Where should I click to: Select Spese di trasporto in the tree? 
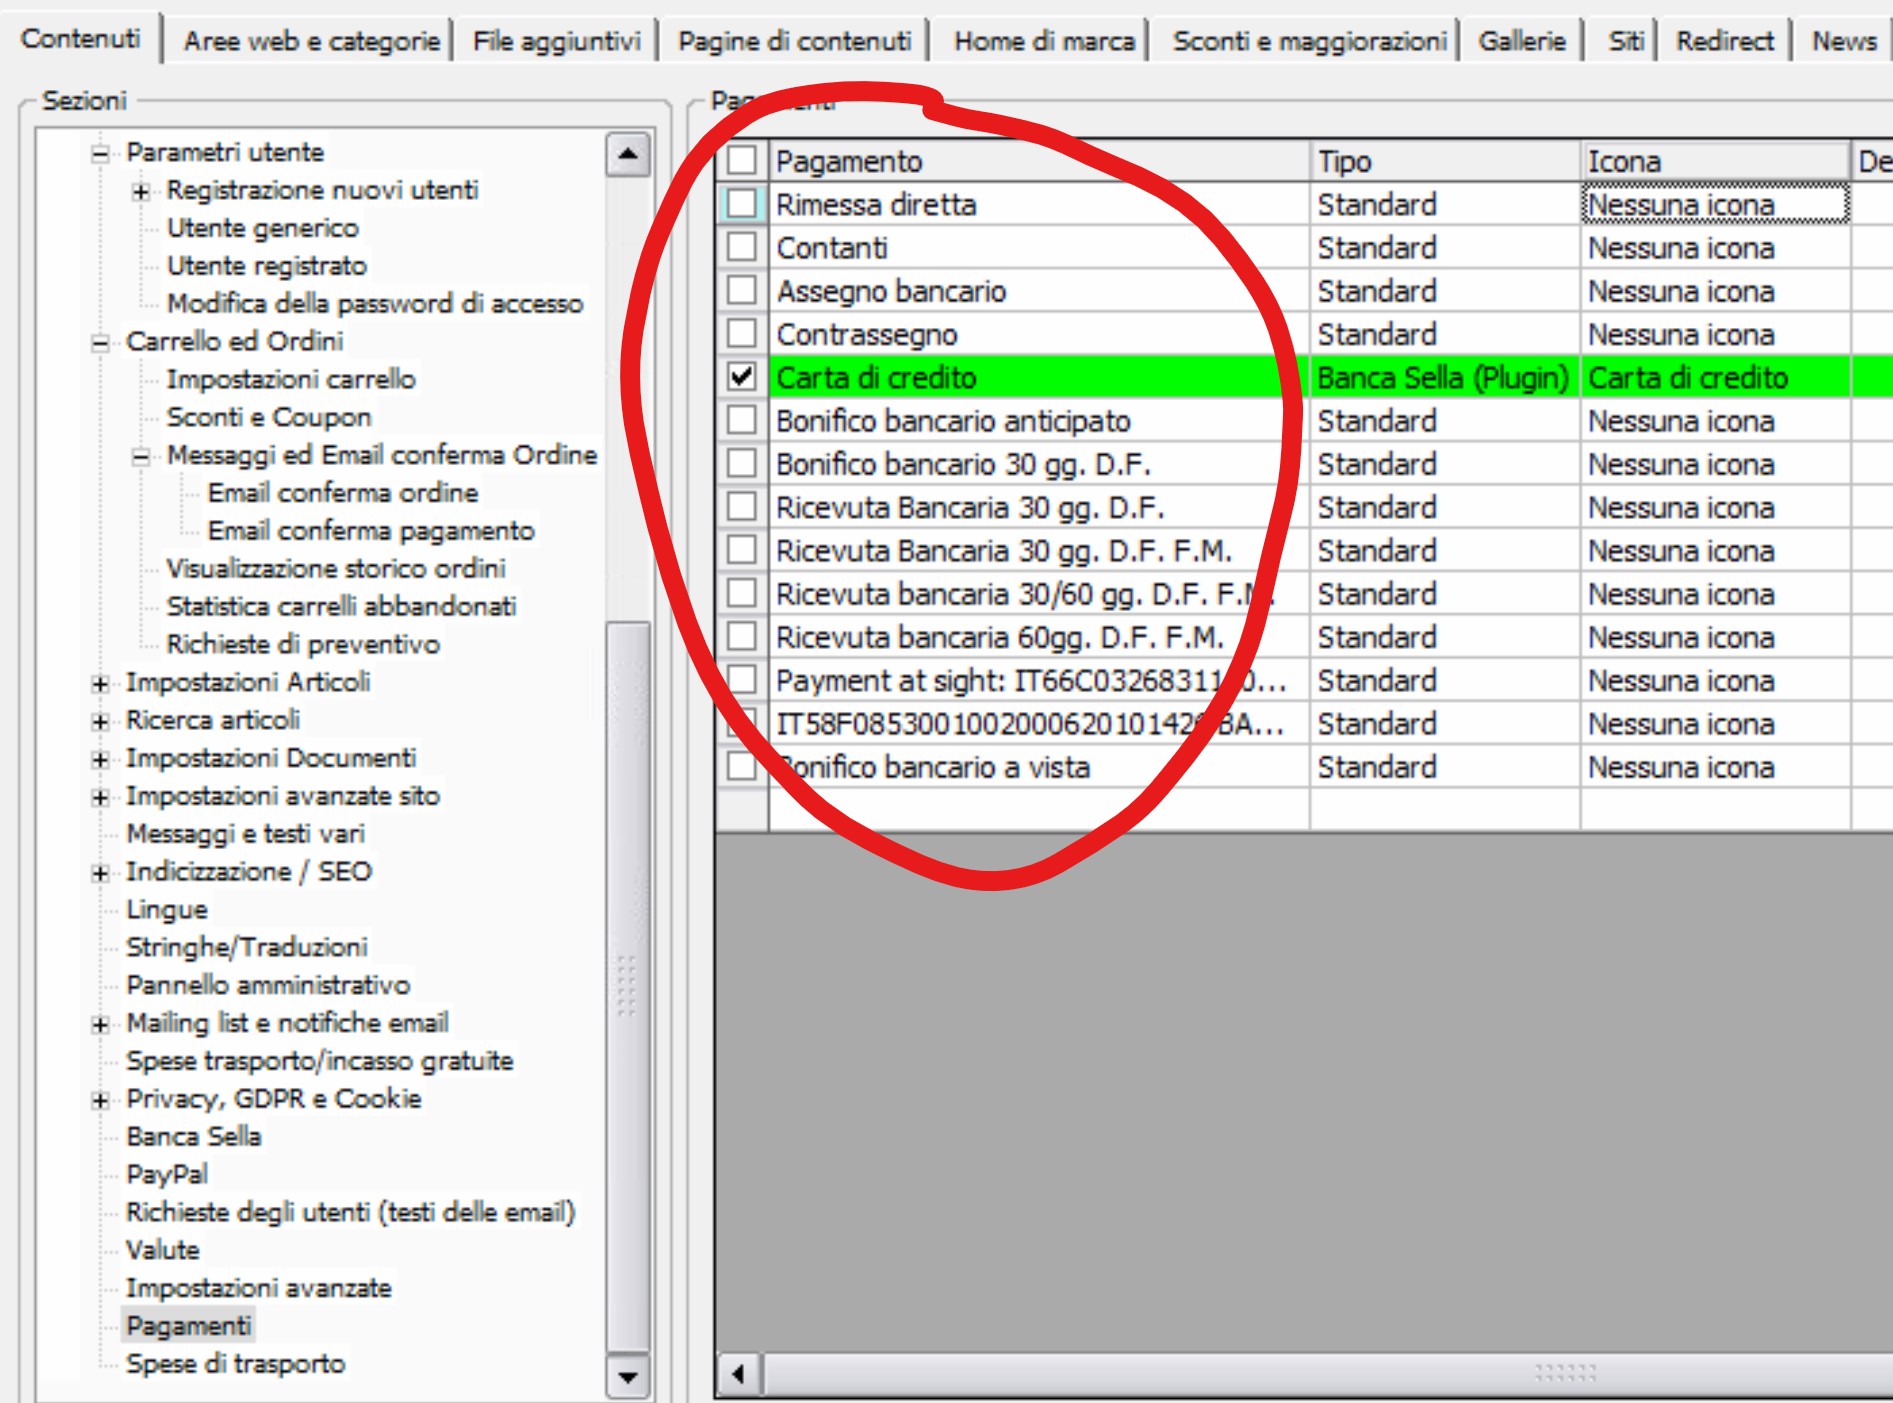pos(236,1364)
